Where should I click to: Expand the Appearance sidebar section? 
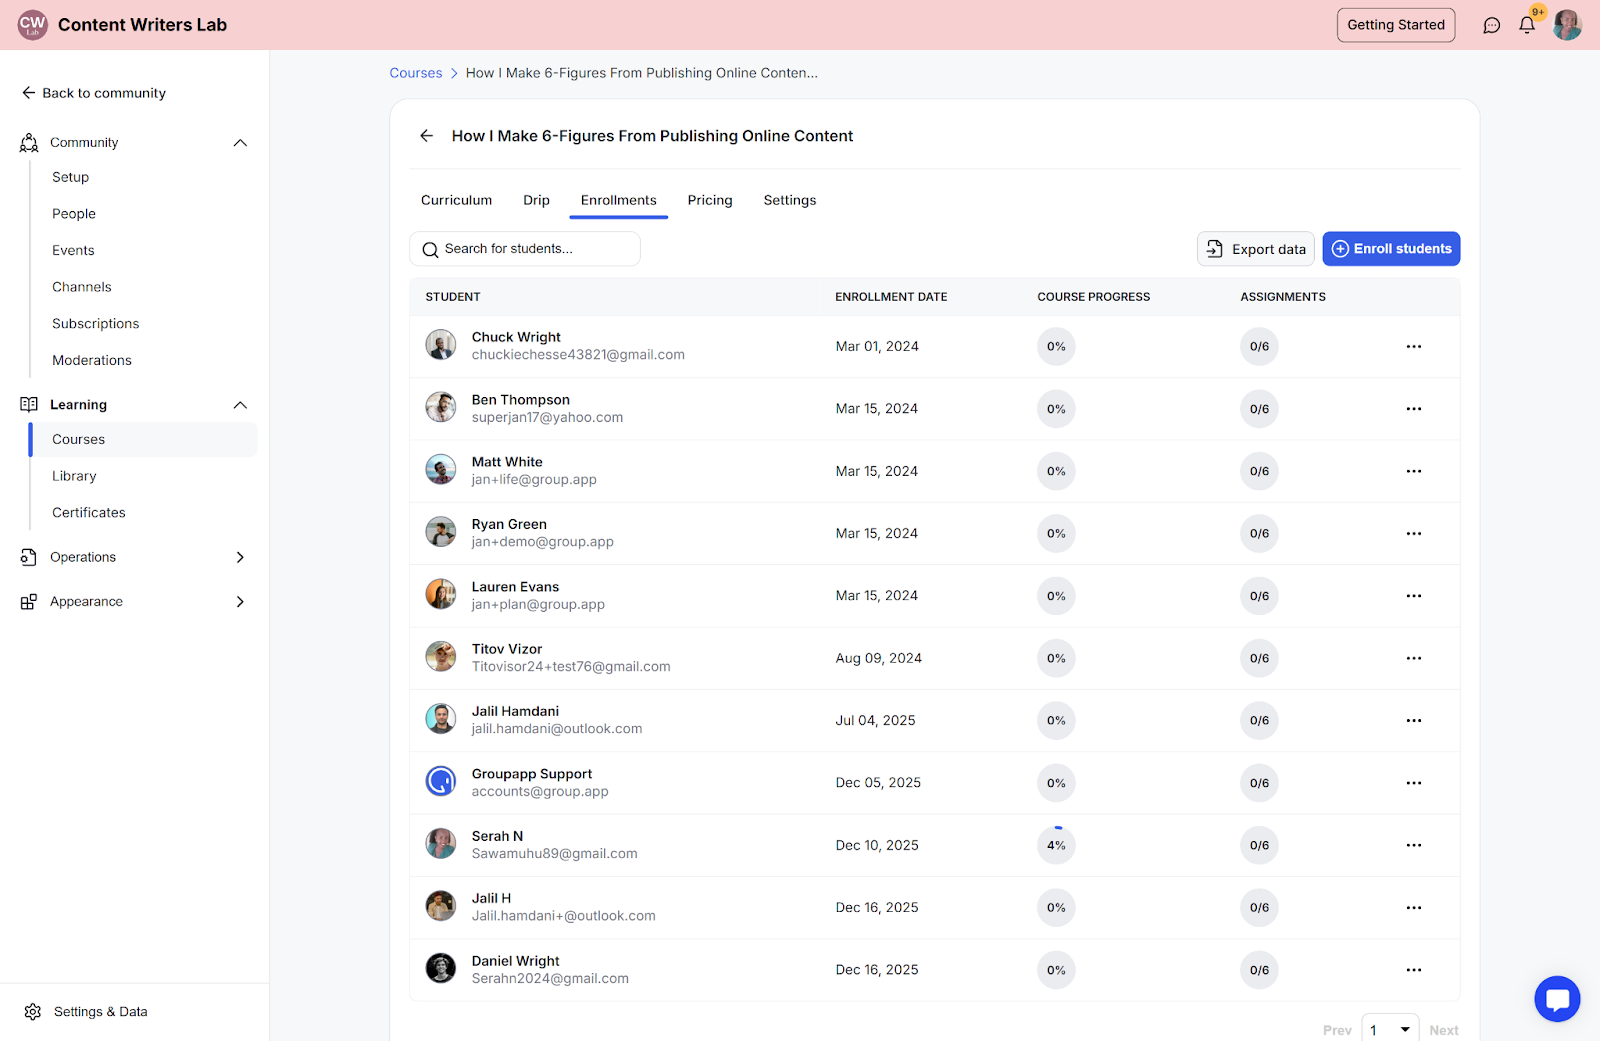coord(240,602)
